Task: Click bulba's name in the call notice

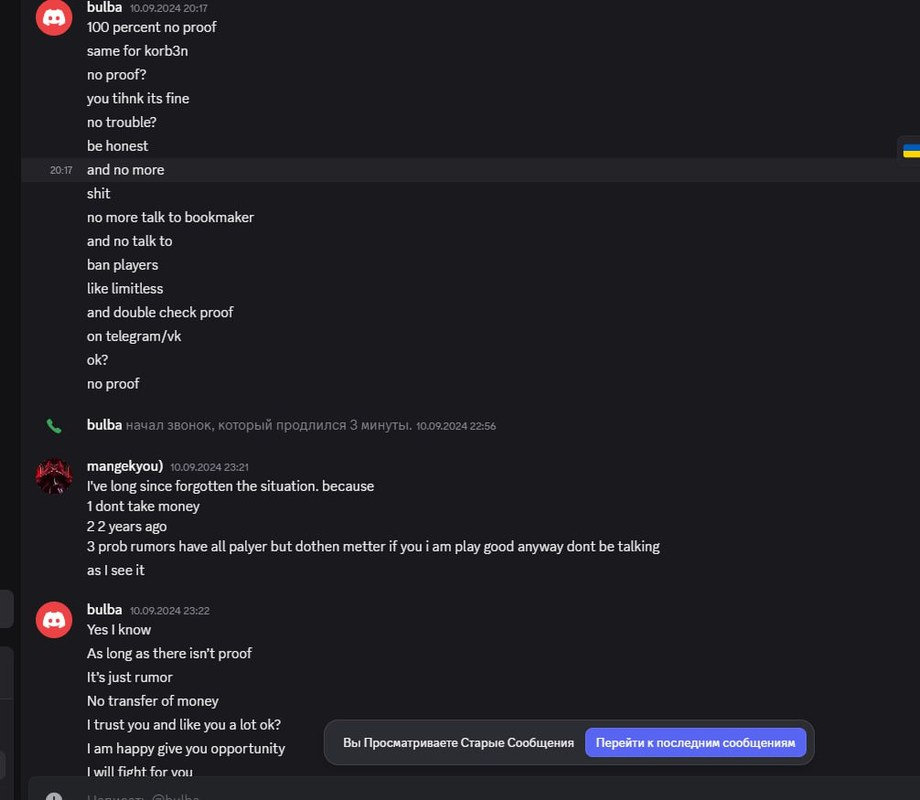Action: coord(104,425)
